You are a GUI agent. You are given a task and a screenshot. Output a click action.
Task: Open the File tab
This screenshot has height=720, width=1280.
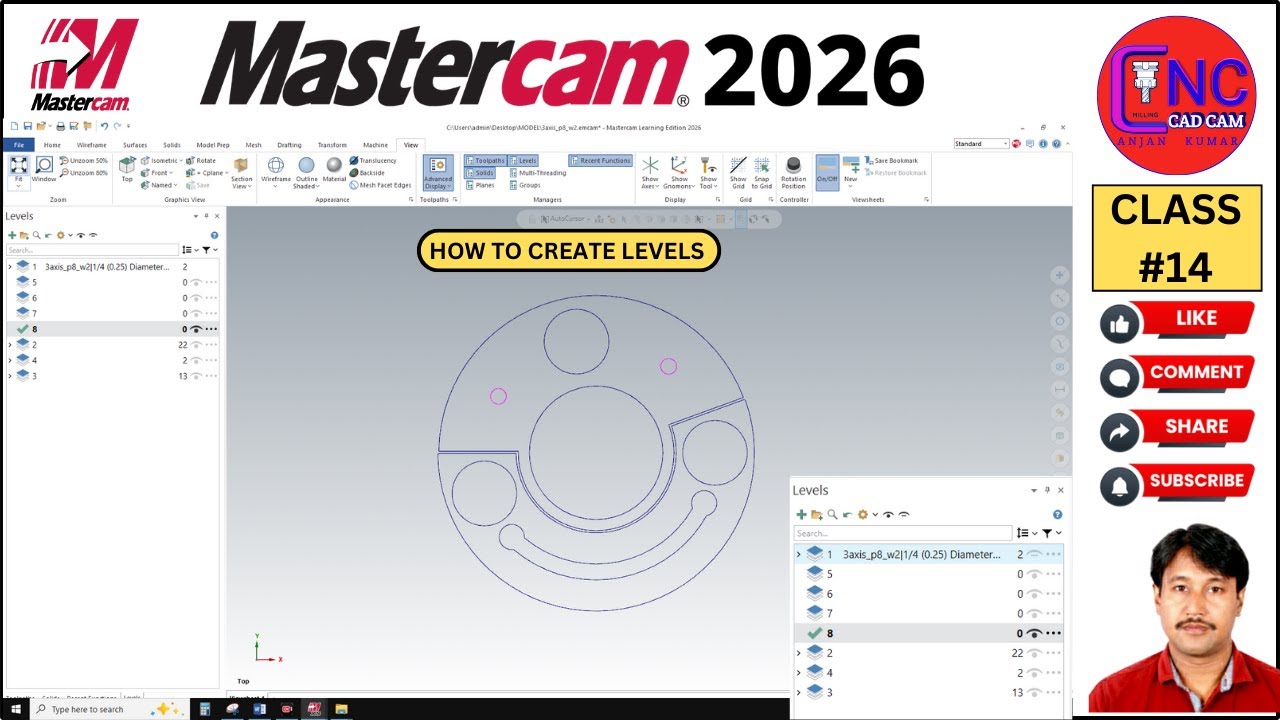(x=18, y=145)
